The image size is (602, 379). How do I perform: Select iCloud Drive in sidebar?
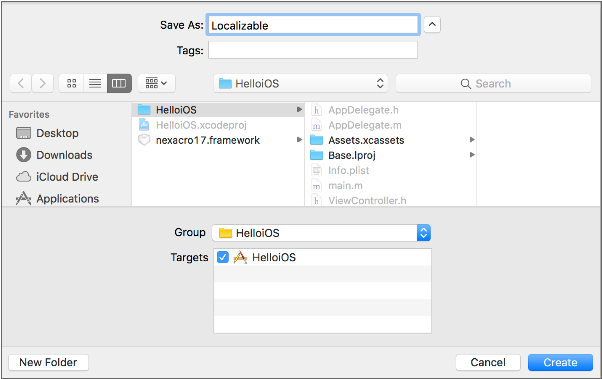pos(57,177)
